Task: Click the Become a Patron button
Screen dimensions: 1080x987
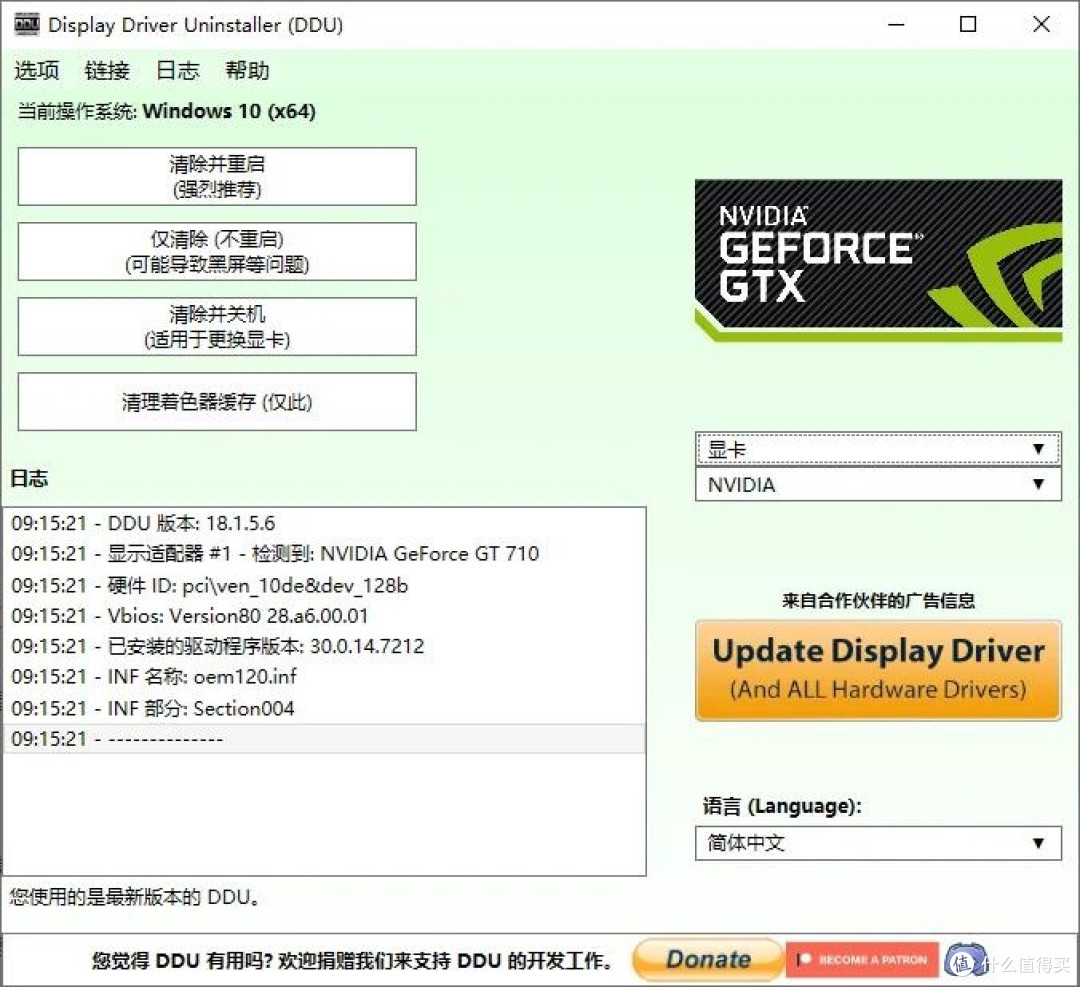Action: tap(862, 959)
